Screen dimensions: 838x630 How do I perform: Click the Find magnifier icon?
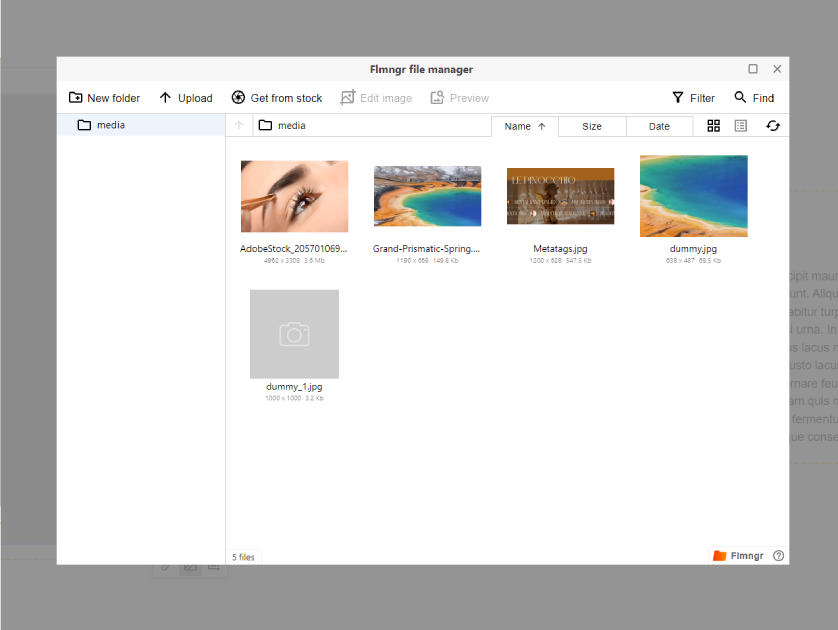pyautogui.click(x=740, y=97)
